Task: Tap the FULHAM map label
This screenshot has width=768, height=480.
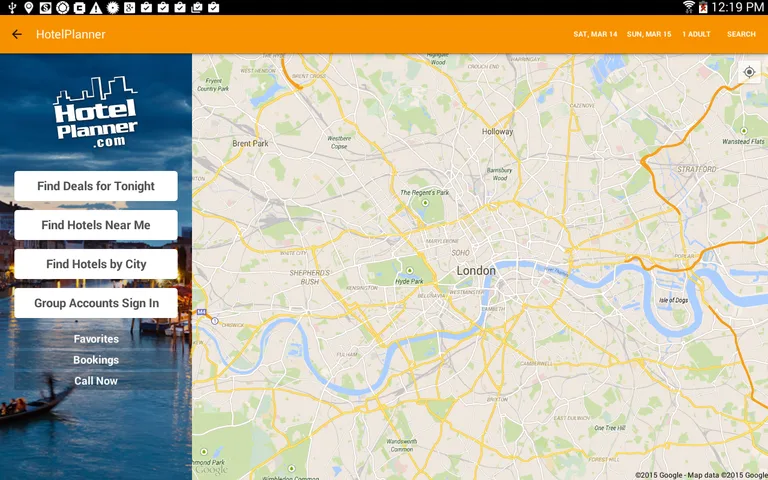Action: coord(347,354)
